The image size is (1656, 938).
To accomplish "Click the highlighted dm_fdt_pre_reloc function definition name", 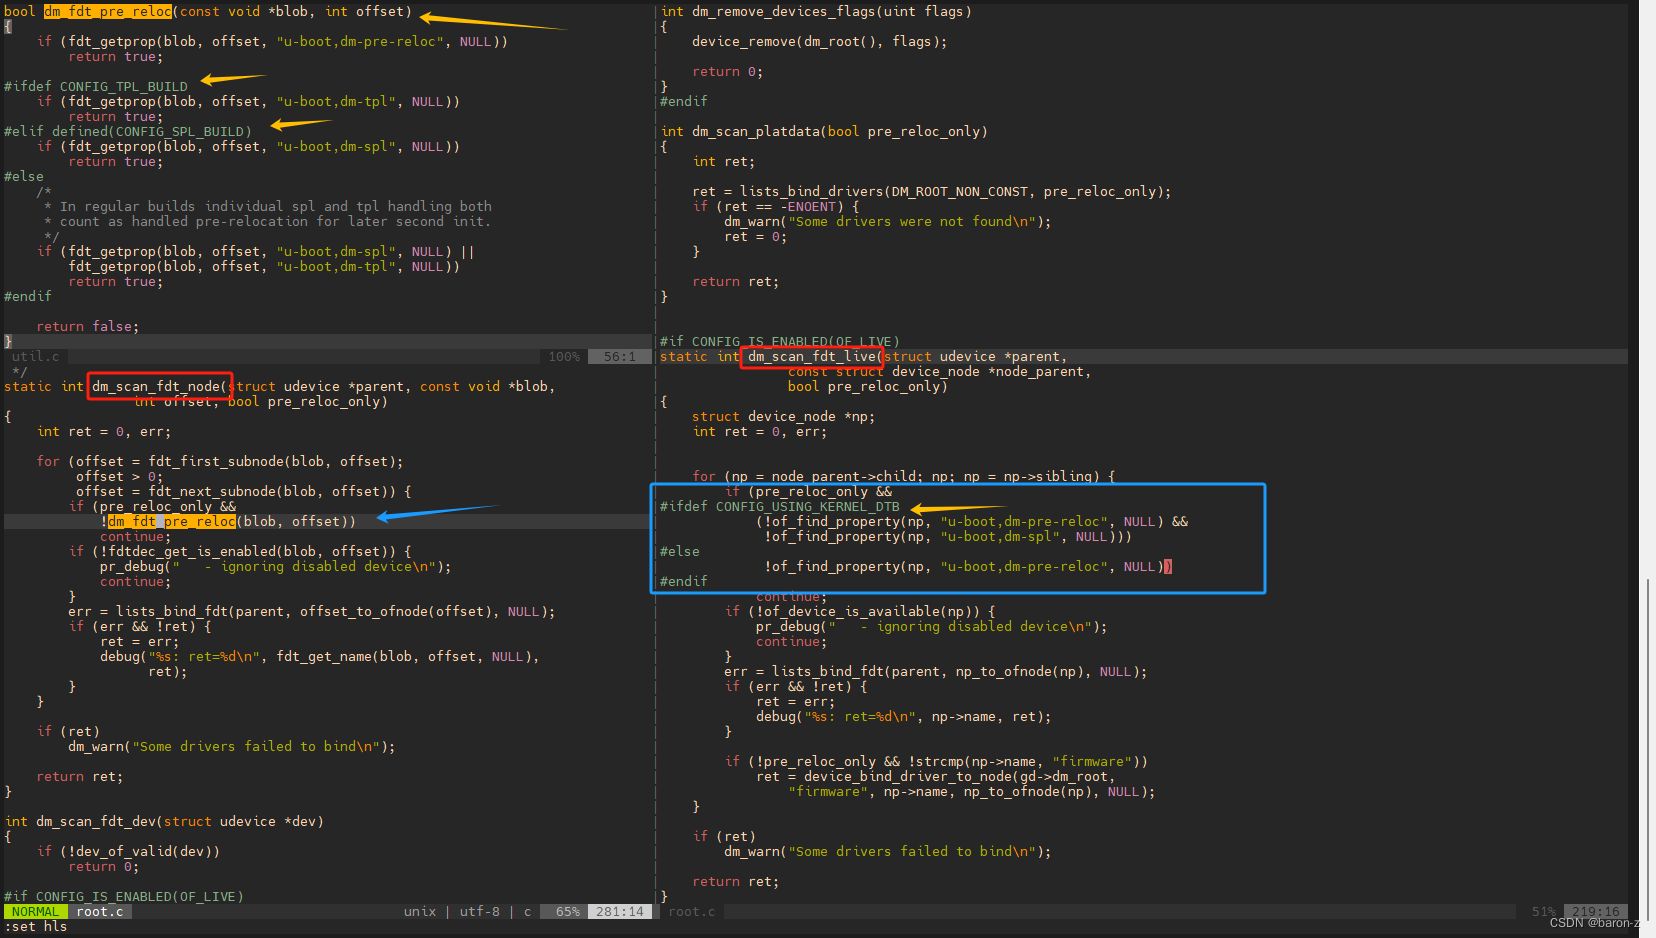I will 108,11.
